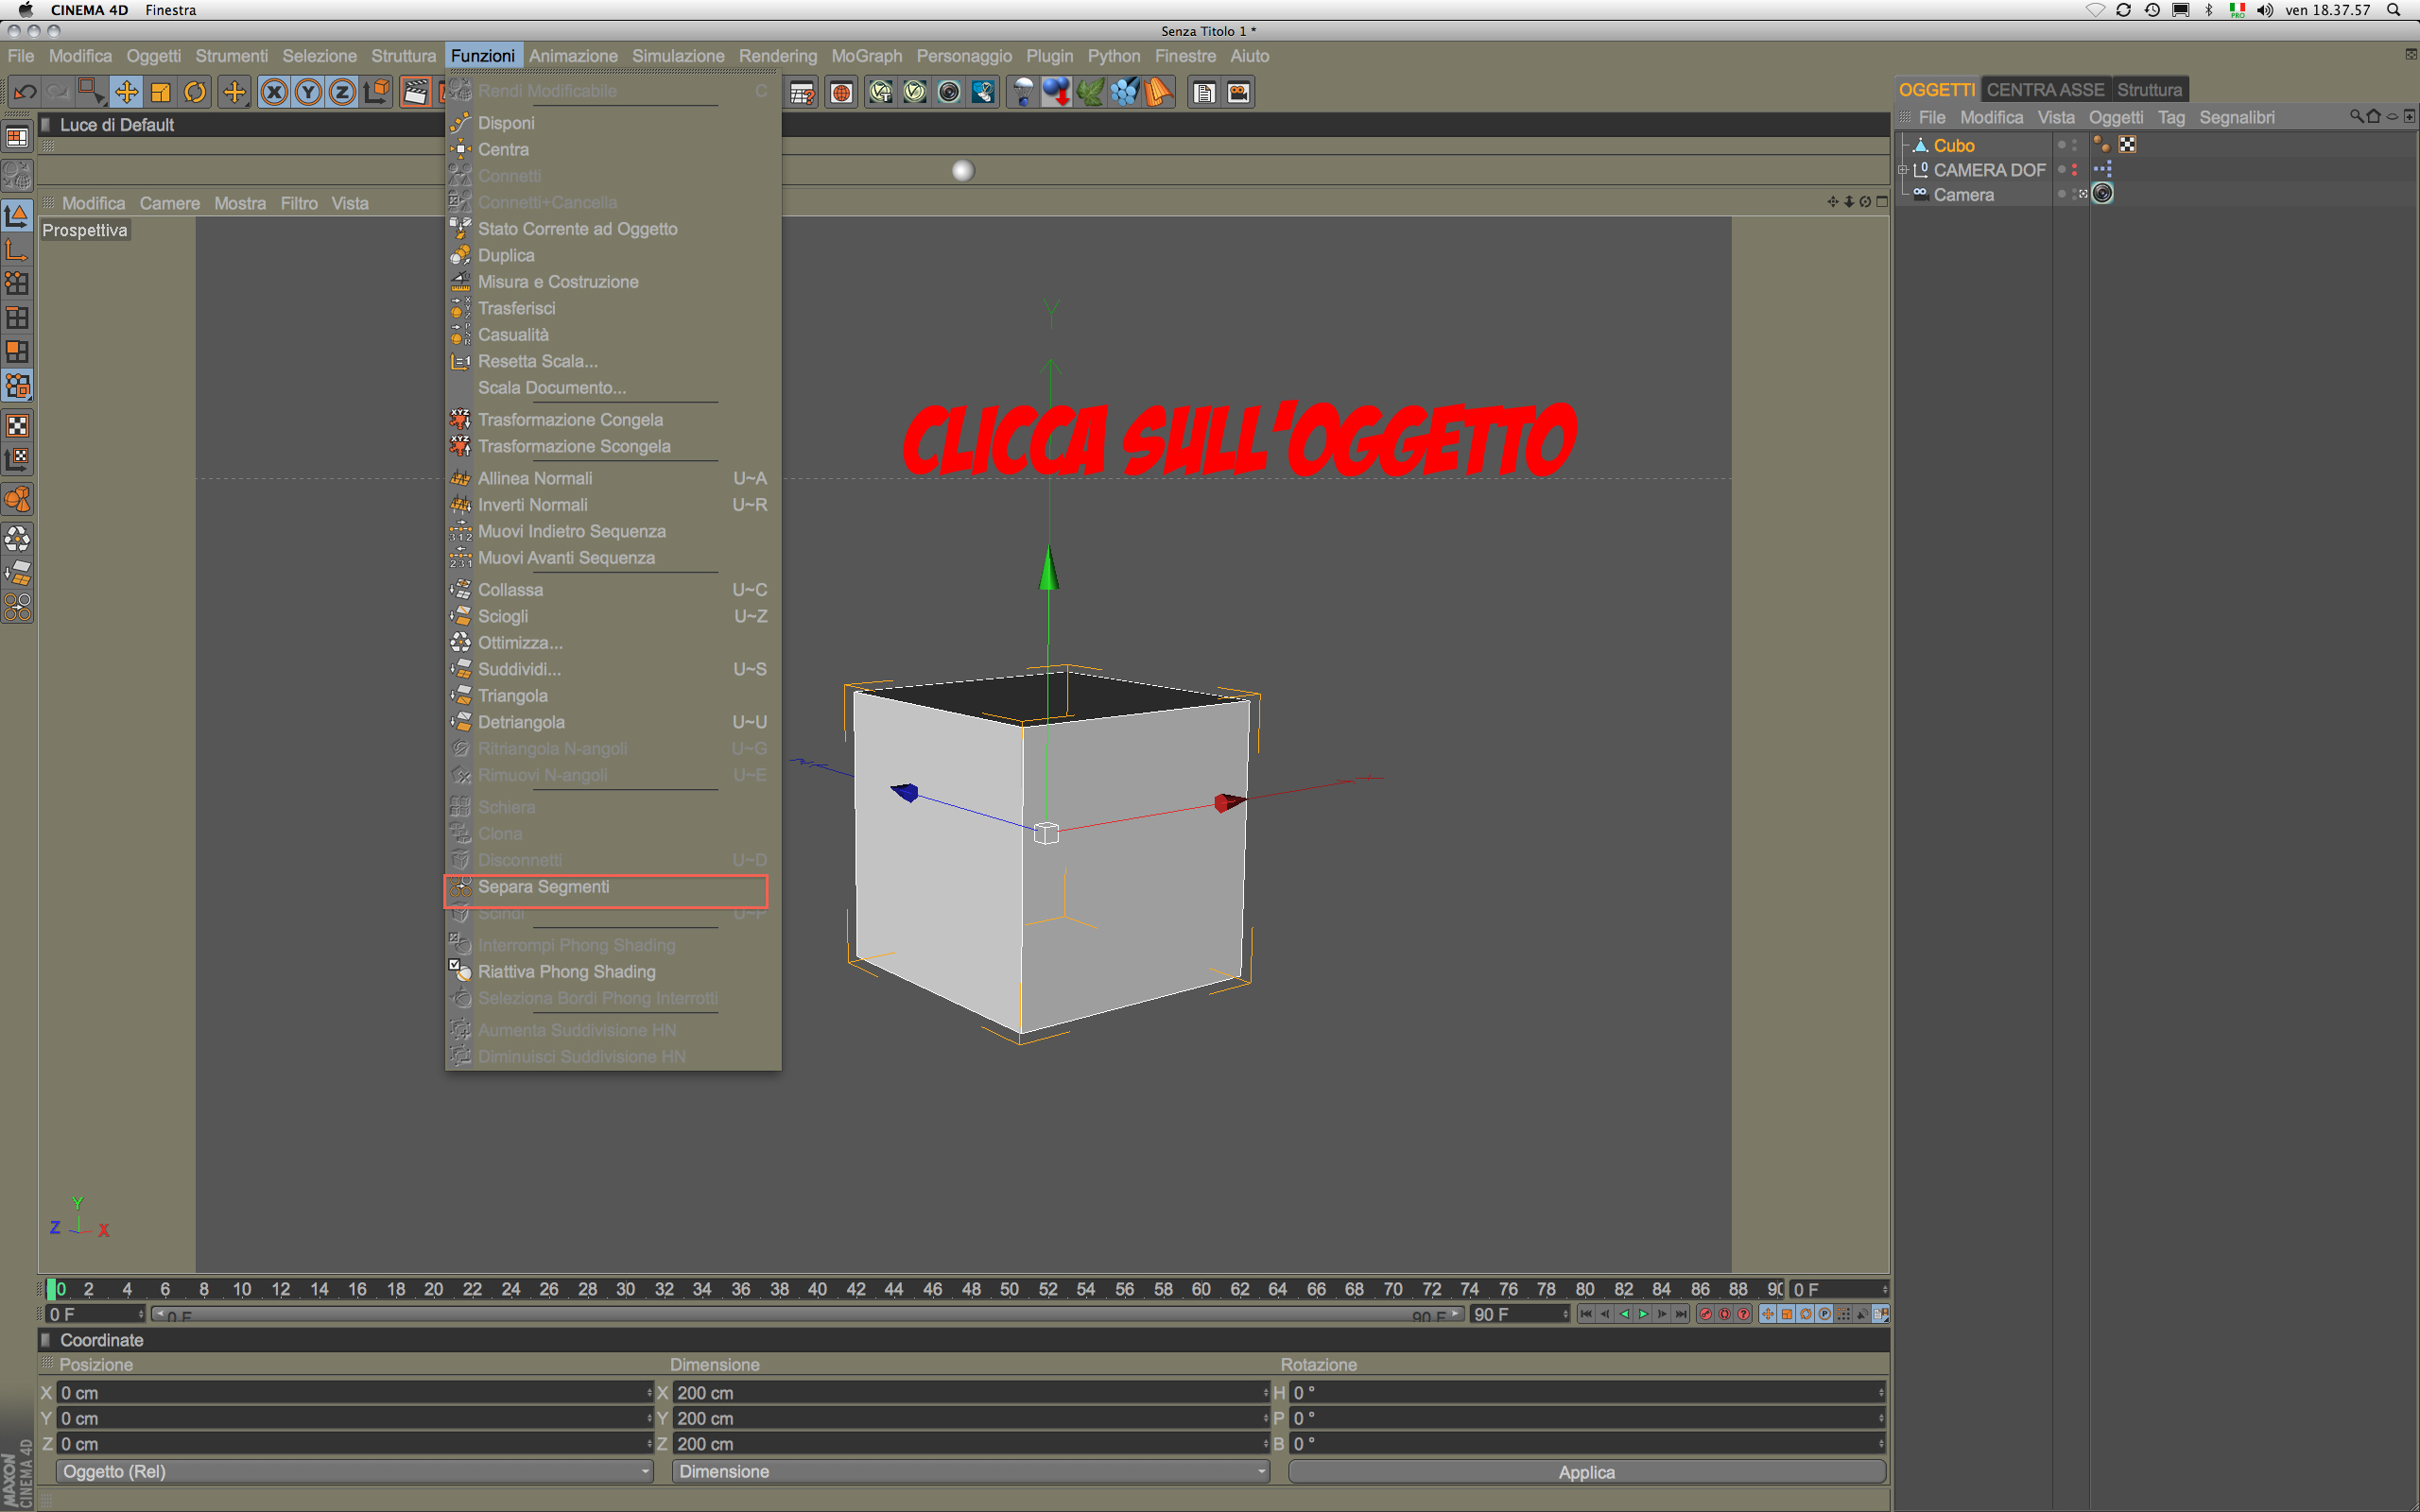Select the Move tool in the top toolbar
This screenshot has width=2420, height=1512.
(126, 92)
